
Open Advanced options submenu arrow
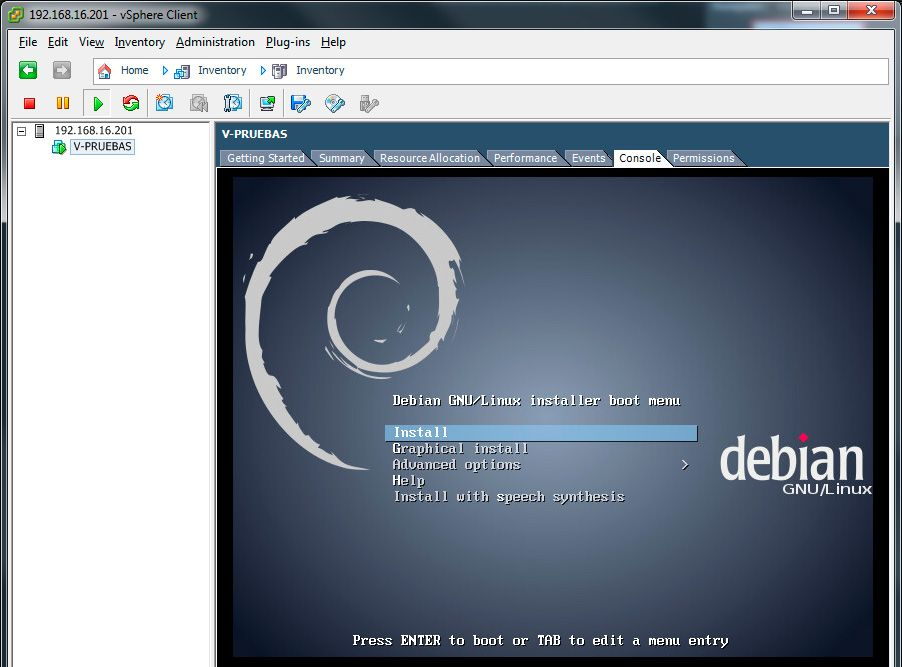pos(685,464)
